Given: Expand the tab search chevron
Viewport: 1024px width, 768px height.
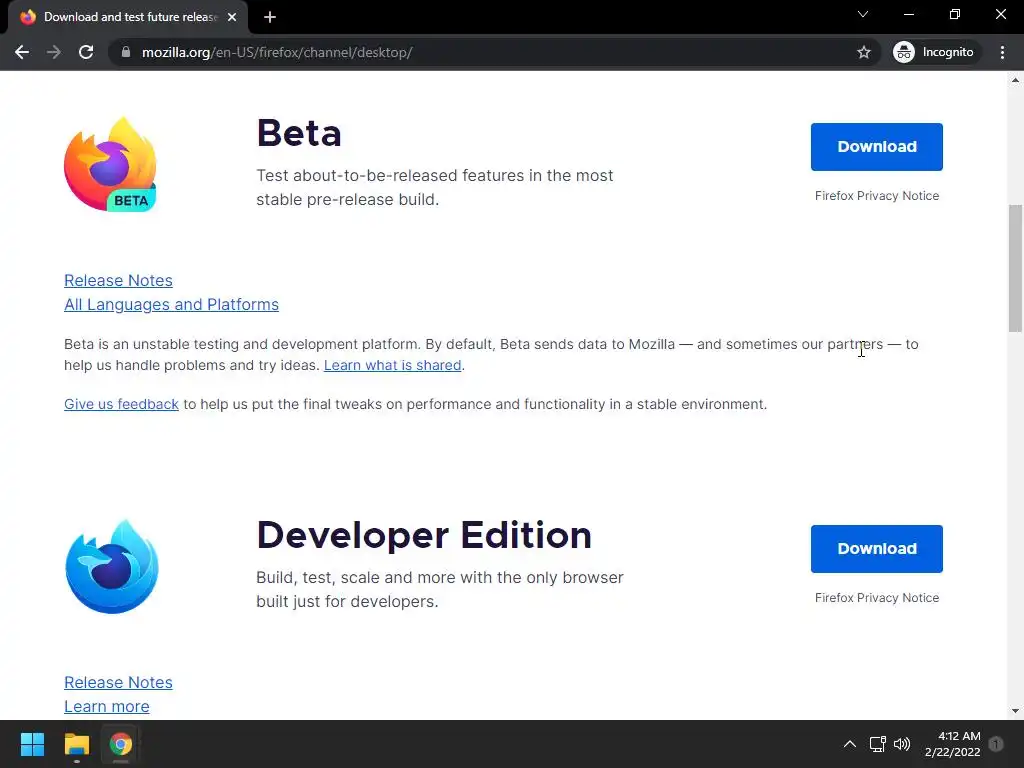Looking at the screenshot, I should pos(863,14).
